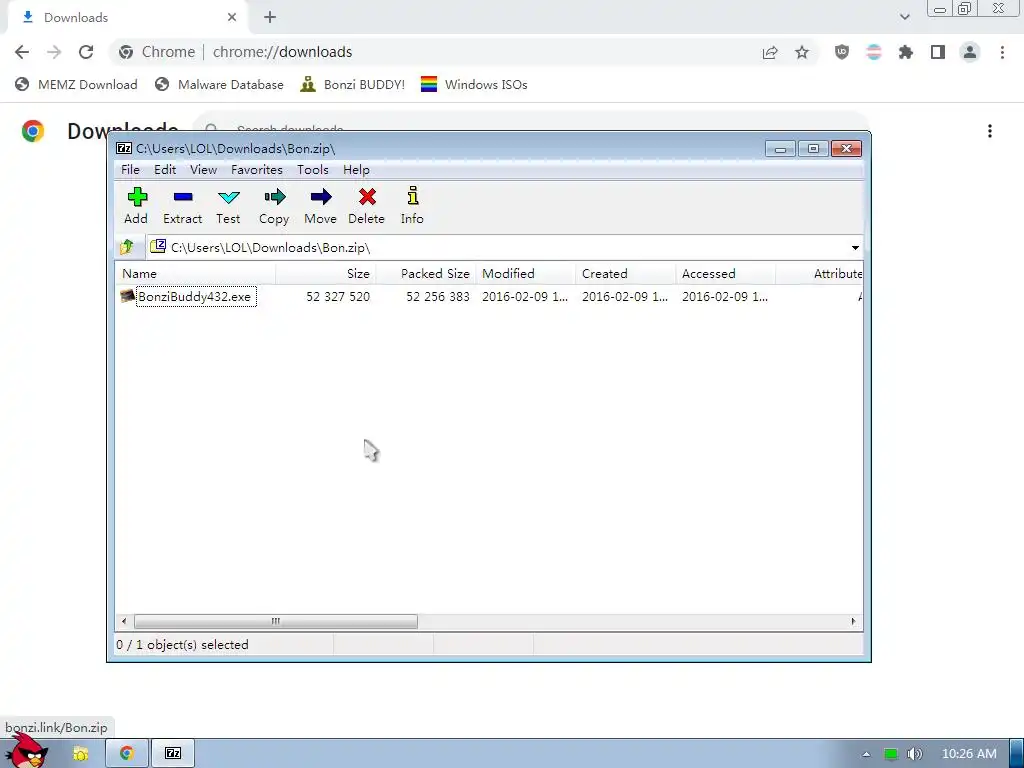The image size is (1024, 768).
Task: Click the horizontal scrollbar thumb in 7-Zip
Action: point(276,621)
